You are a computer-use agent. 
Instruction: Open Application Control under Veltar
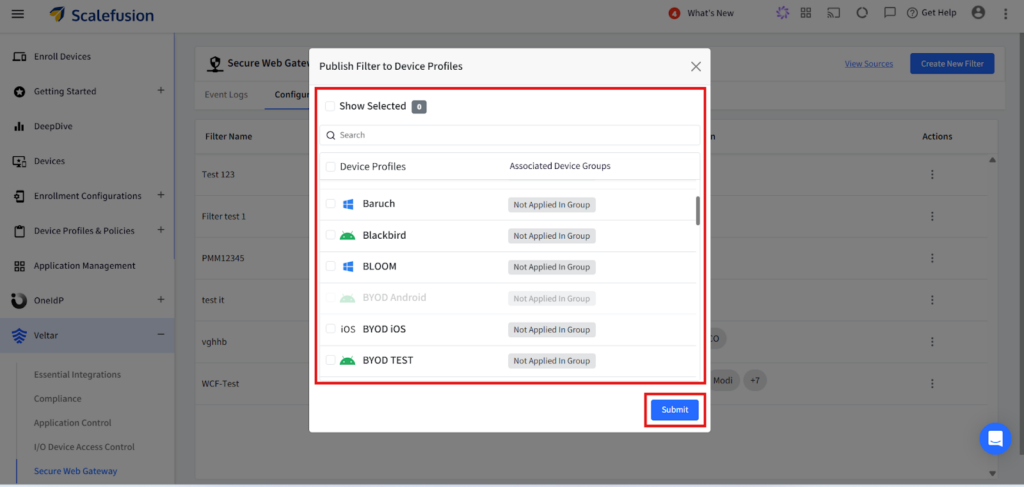coord(72,423)
